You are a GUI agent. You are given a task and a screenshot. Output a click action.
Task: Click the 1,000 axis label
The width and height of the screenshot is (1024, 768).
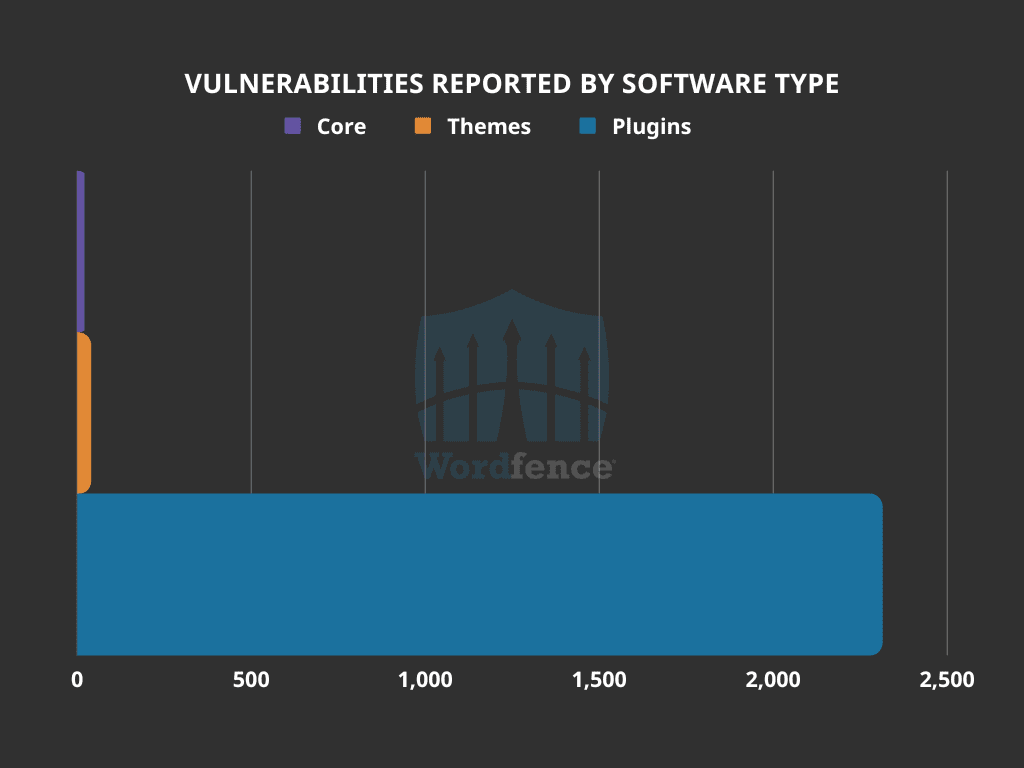click(425, 680)
